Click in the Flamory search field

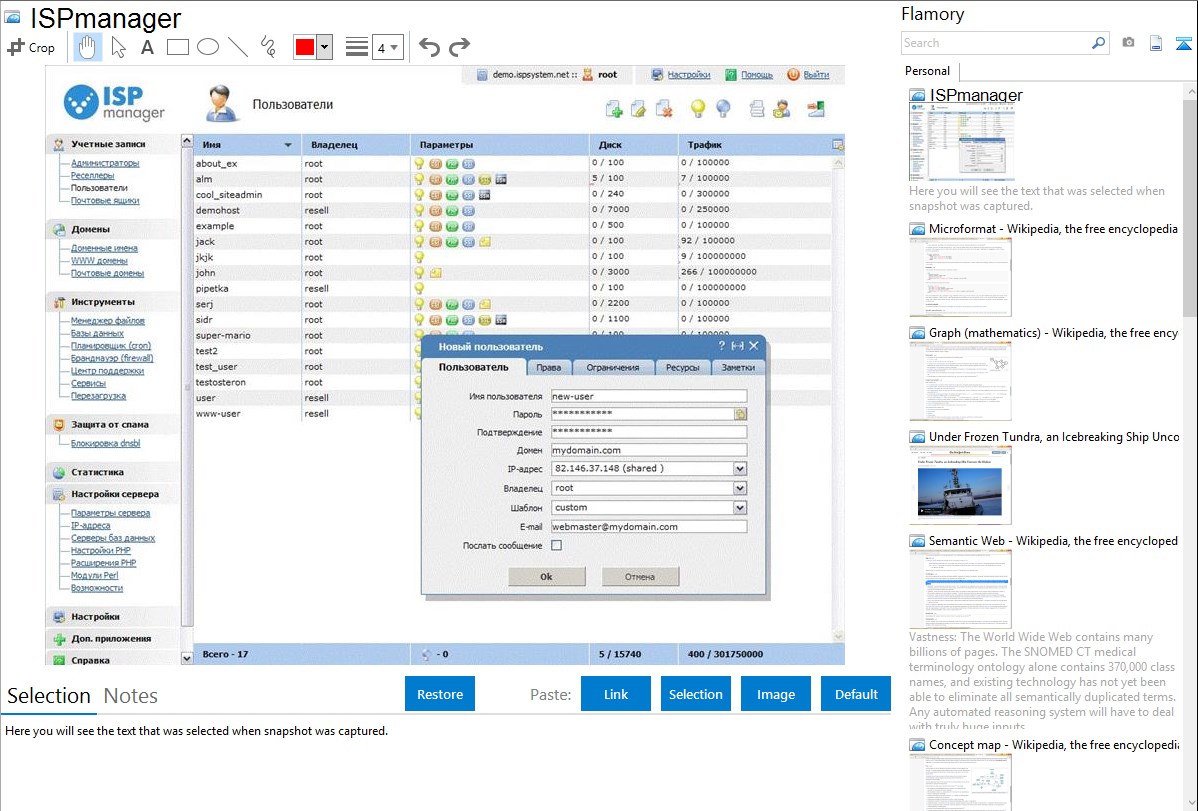(995, 43)
